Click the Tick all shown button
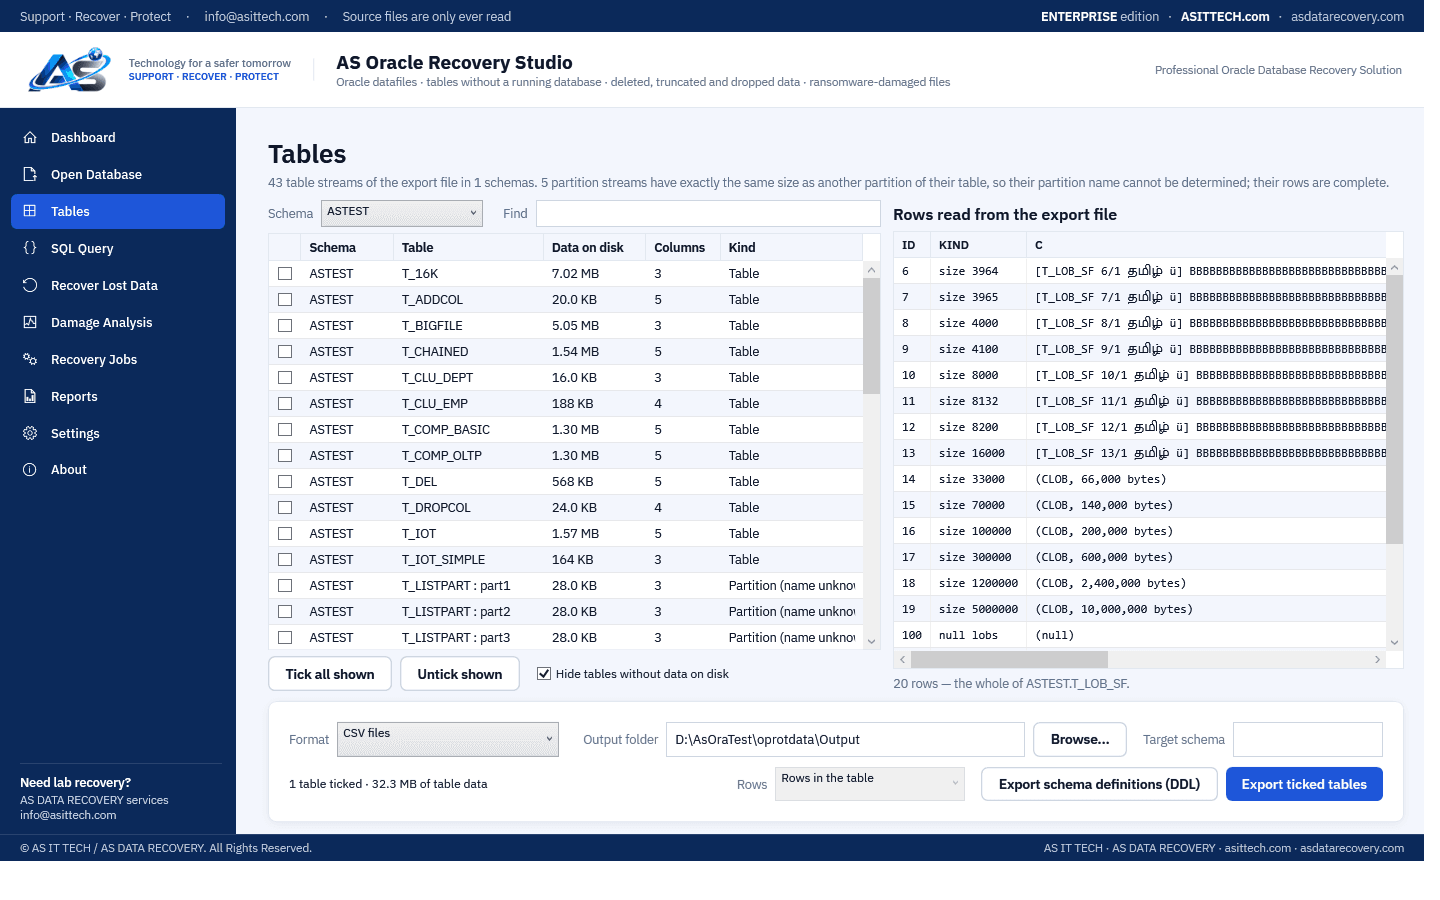The image size is (1440, 900). (330, 674)
